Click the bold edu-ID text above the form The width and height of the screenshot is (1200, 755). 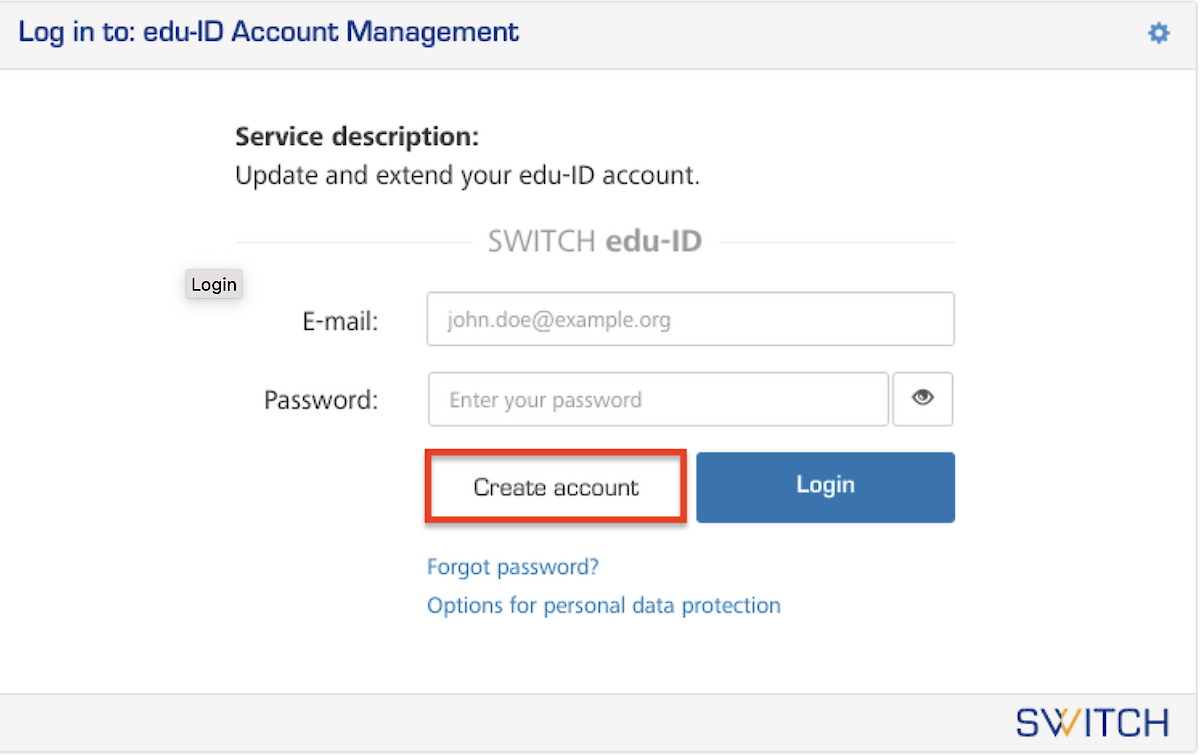pos(654,242)
